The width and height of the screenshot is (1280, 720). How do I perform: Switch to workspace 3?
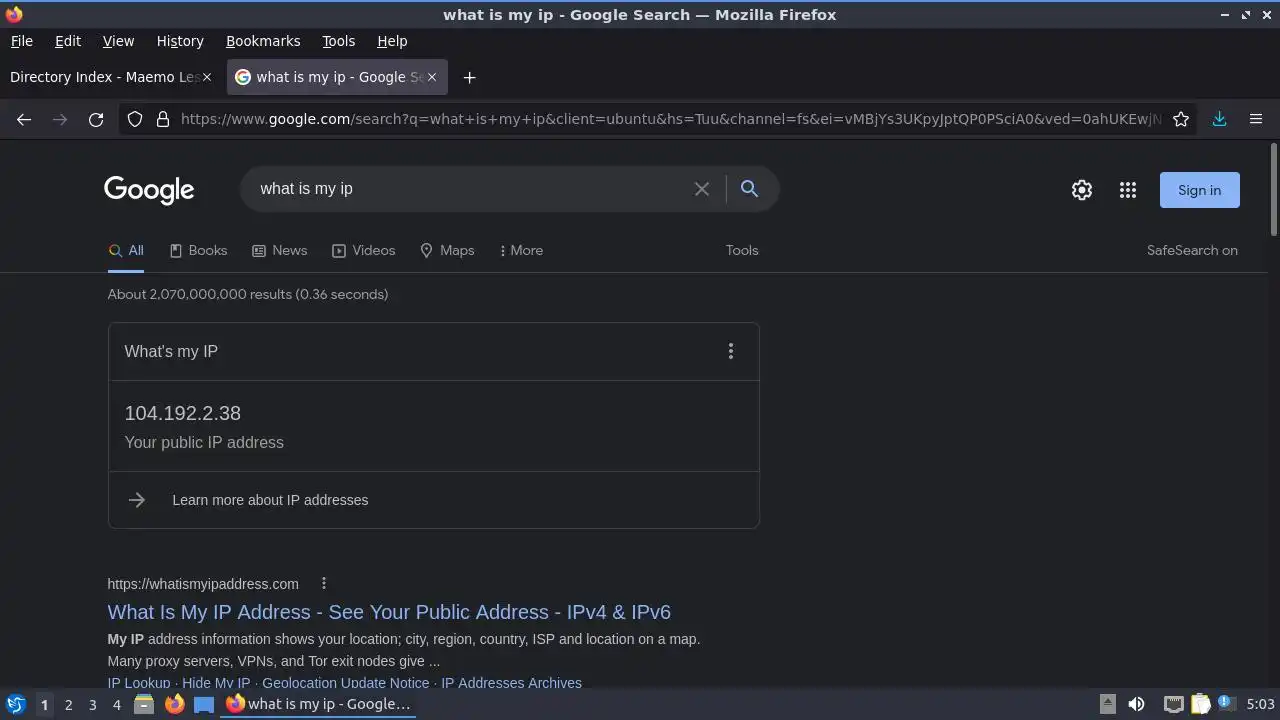pyautogui.click(x=92, y=704)
